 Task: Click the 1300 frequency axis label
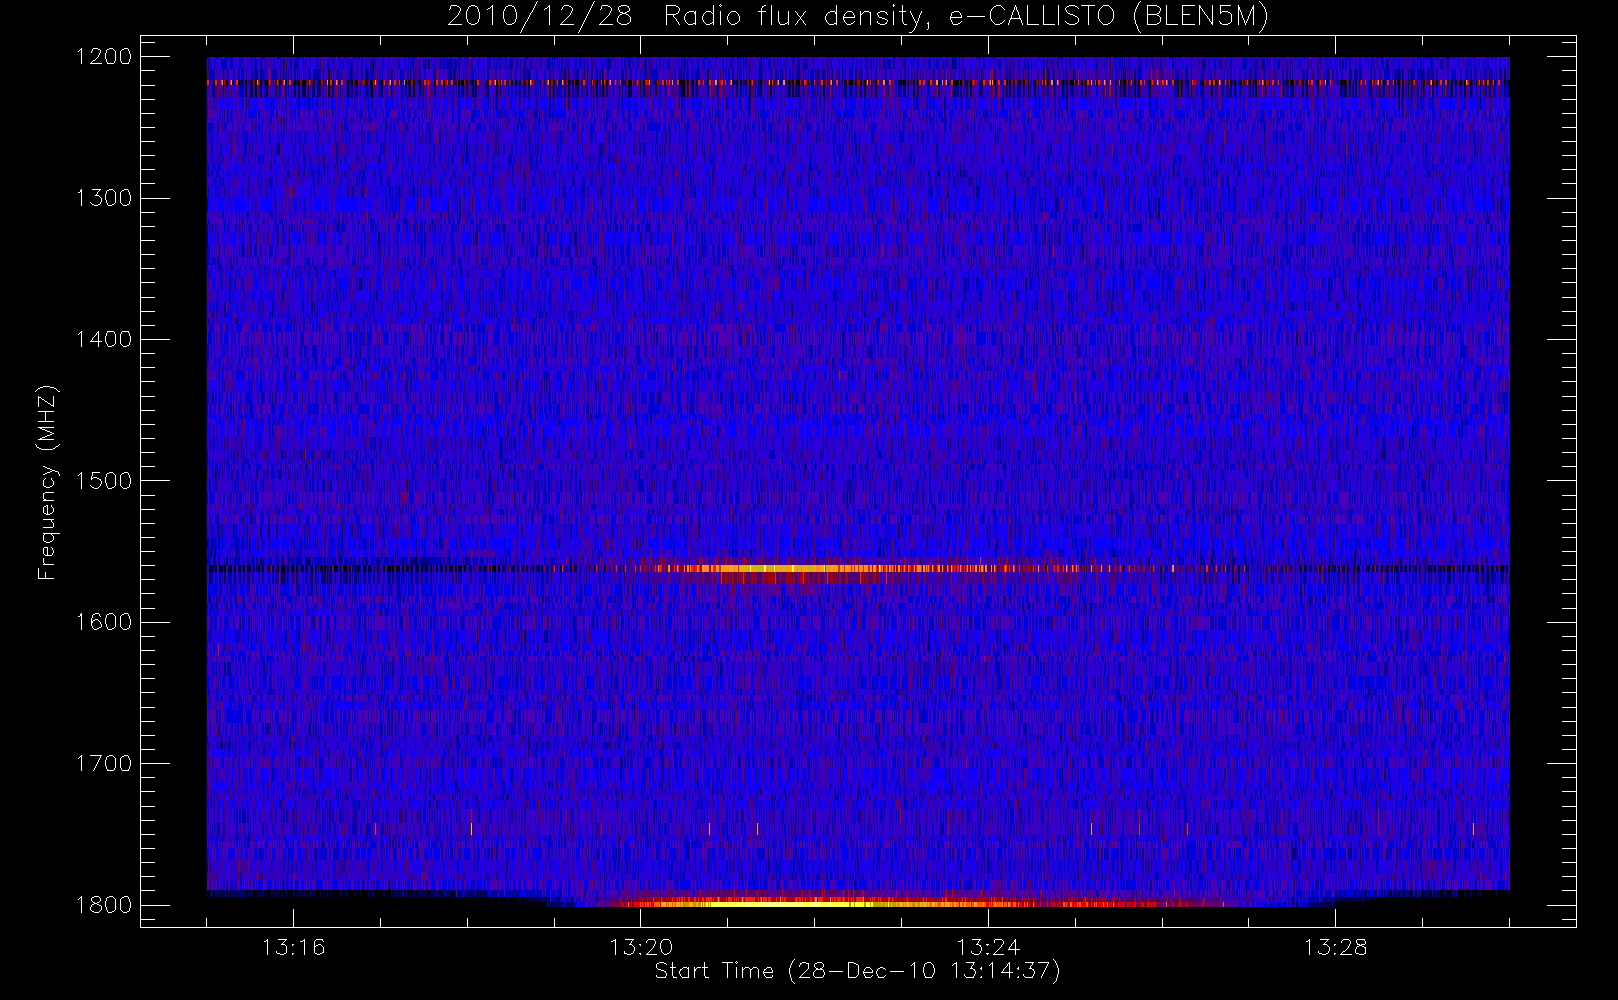104,198
